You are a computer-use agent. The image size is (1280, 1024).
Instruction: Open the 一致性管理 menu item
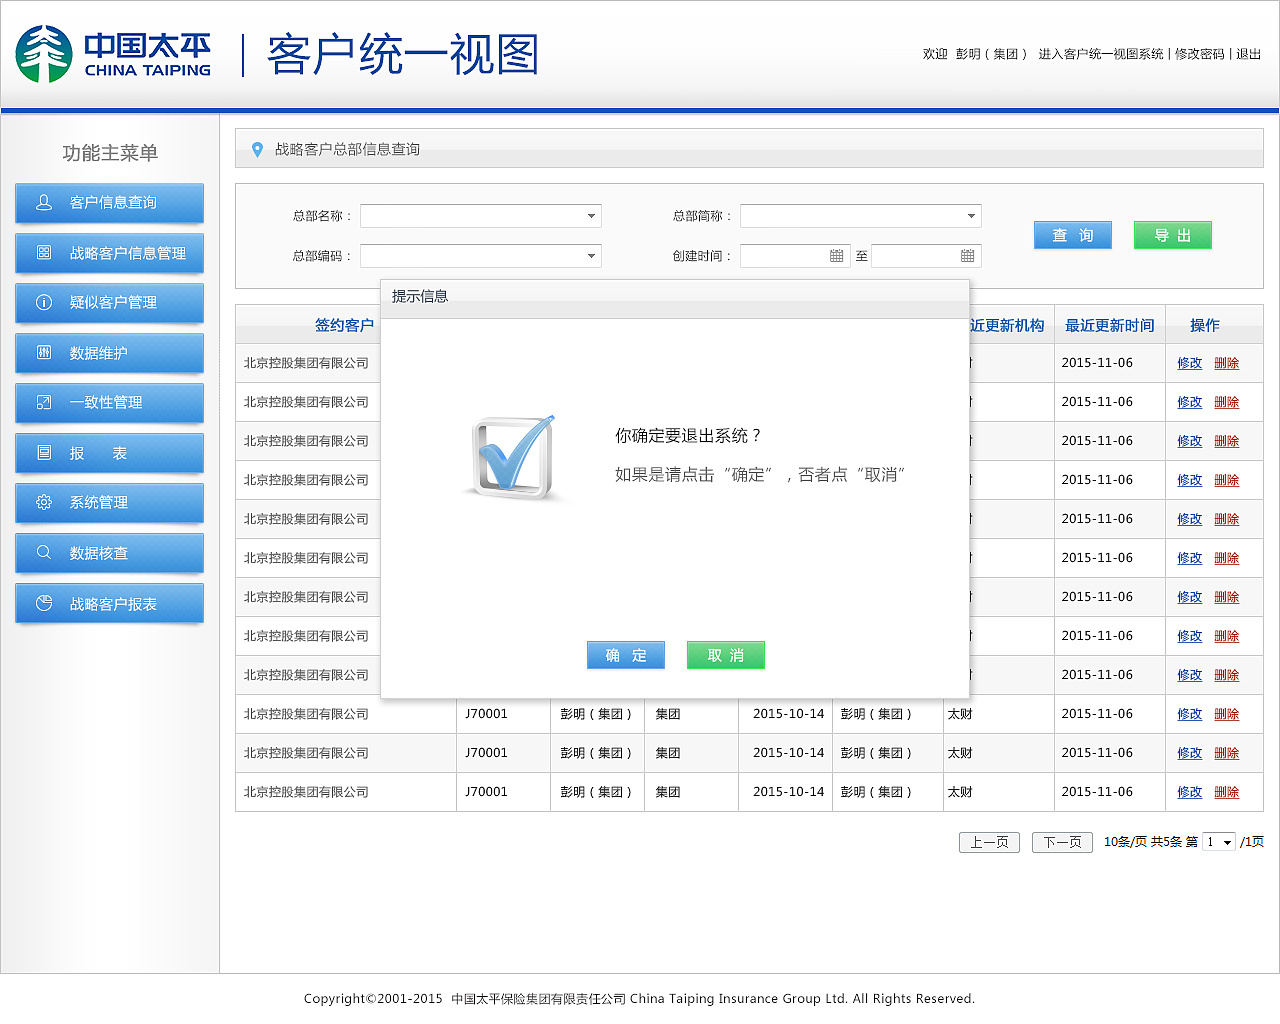click(109, 403)
